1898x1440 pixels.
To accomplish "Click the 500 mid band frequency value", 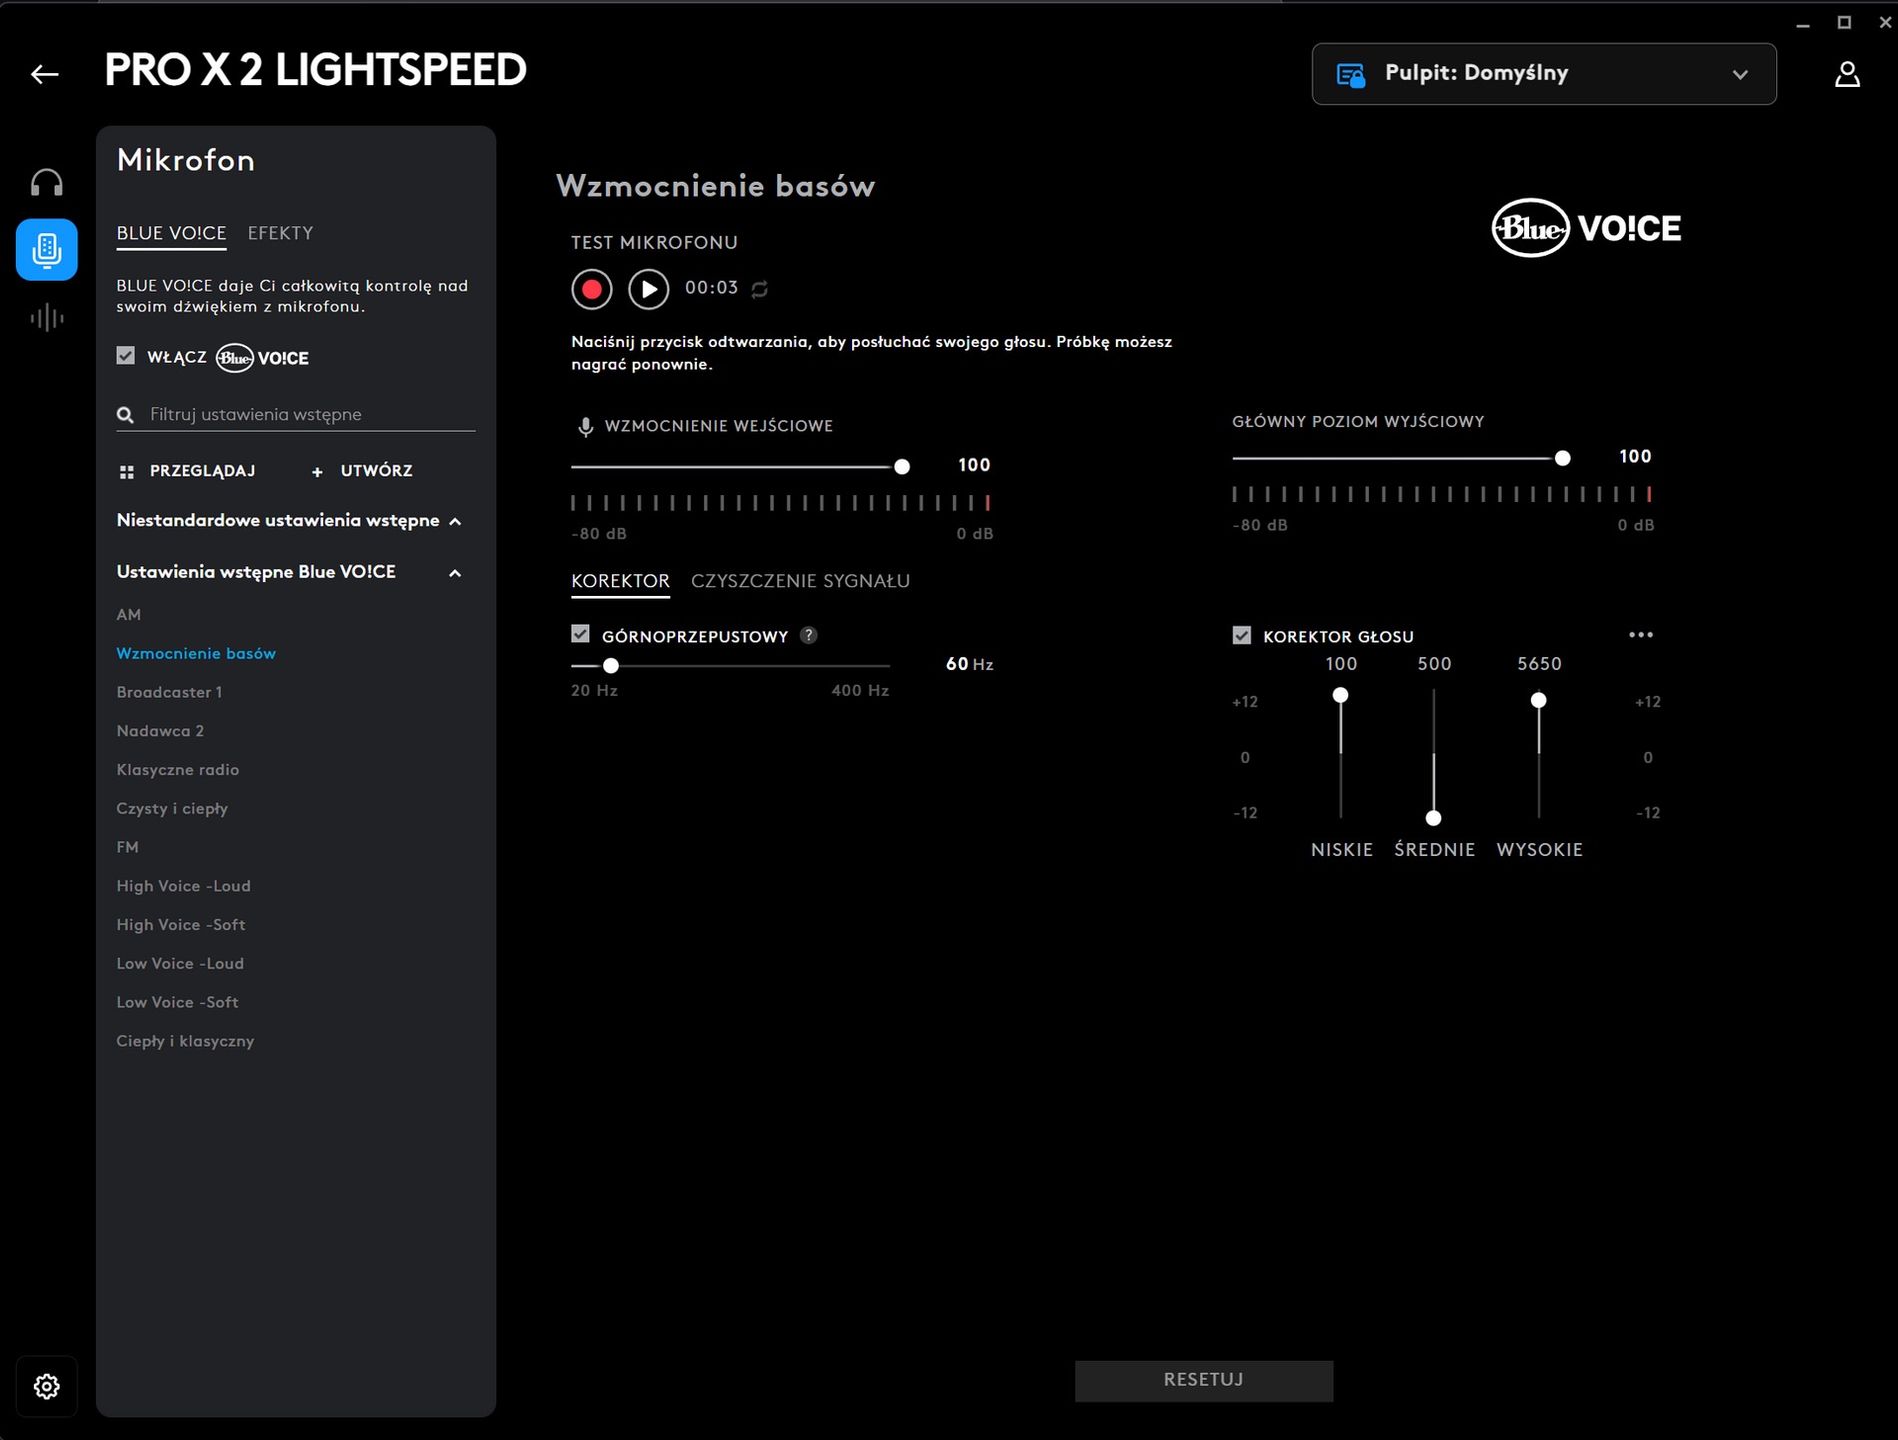I will click(x=1435, y=664).
